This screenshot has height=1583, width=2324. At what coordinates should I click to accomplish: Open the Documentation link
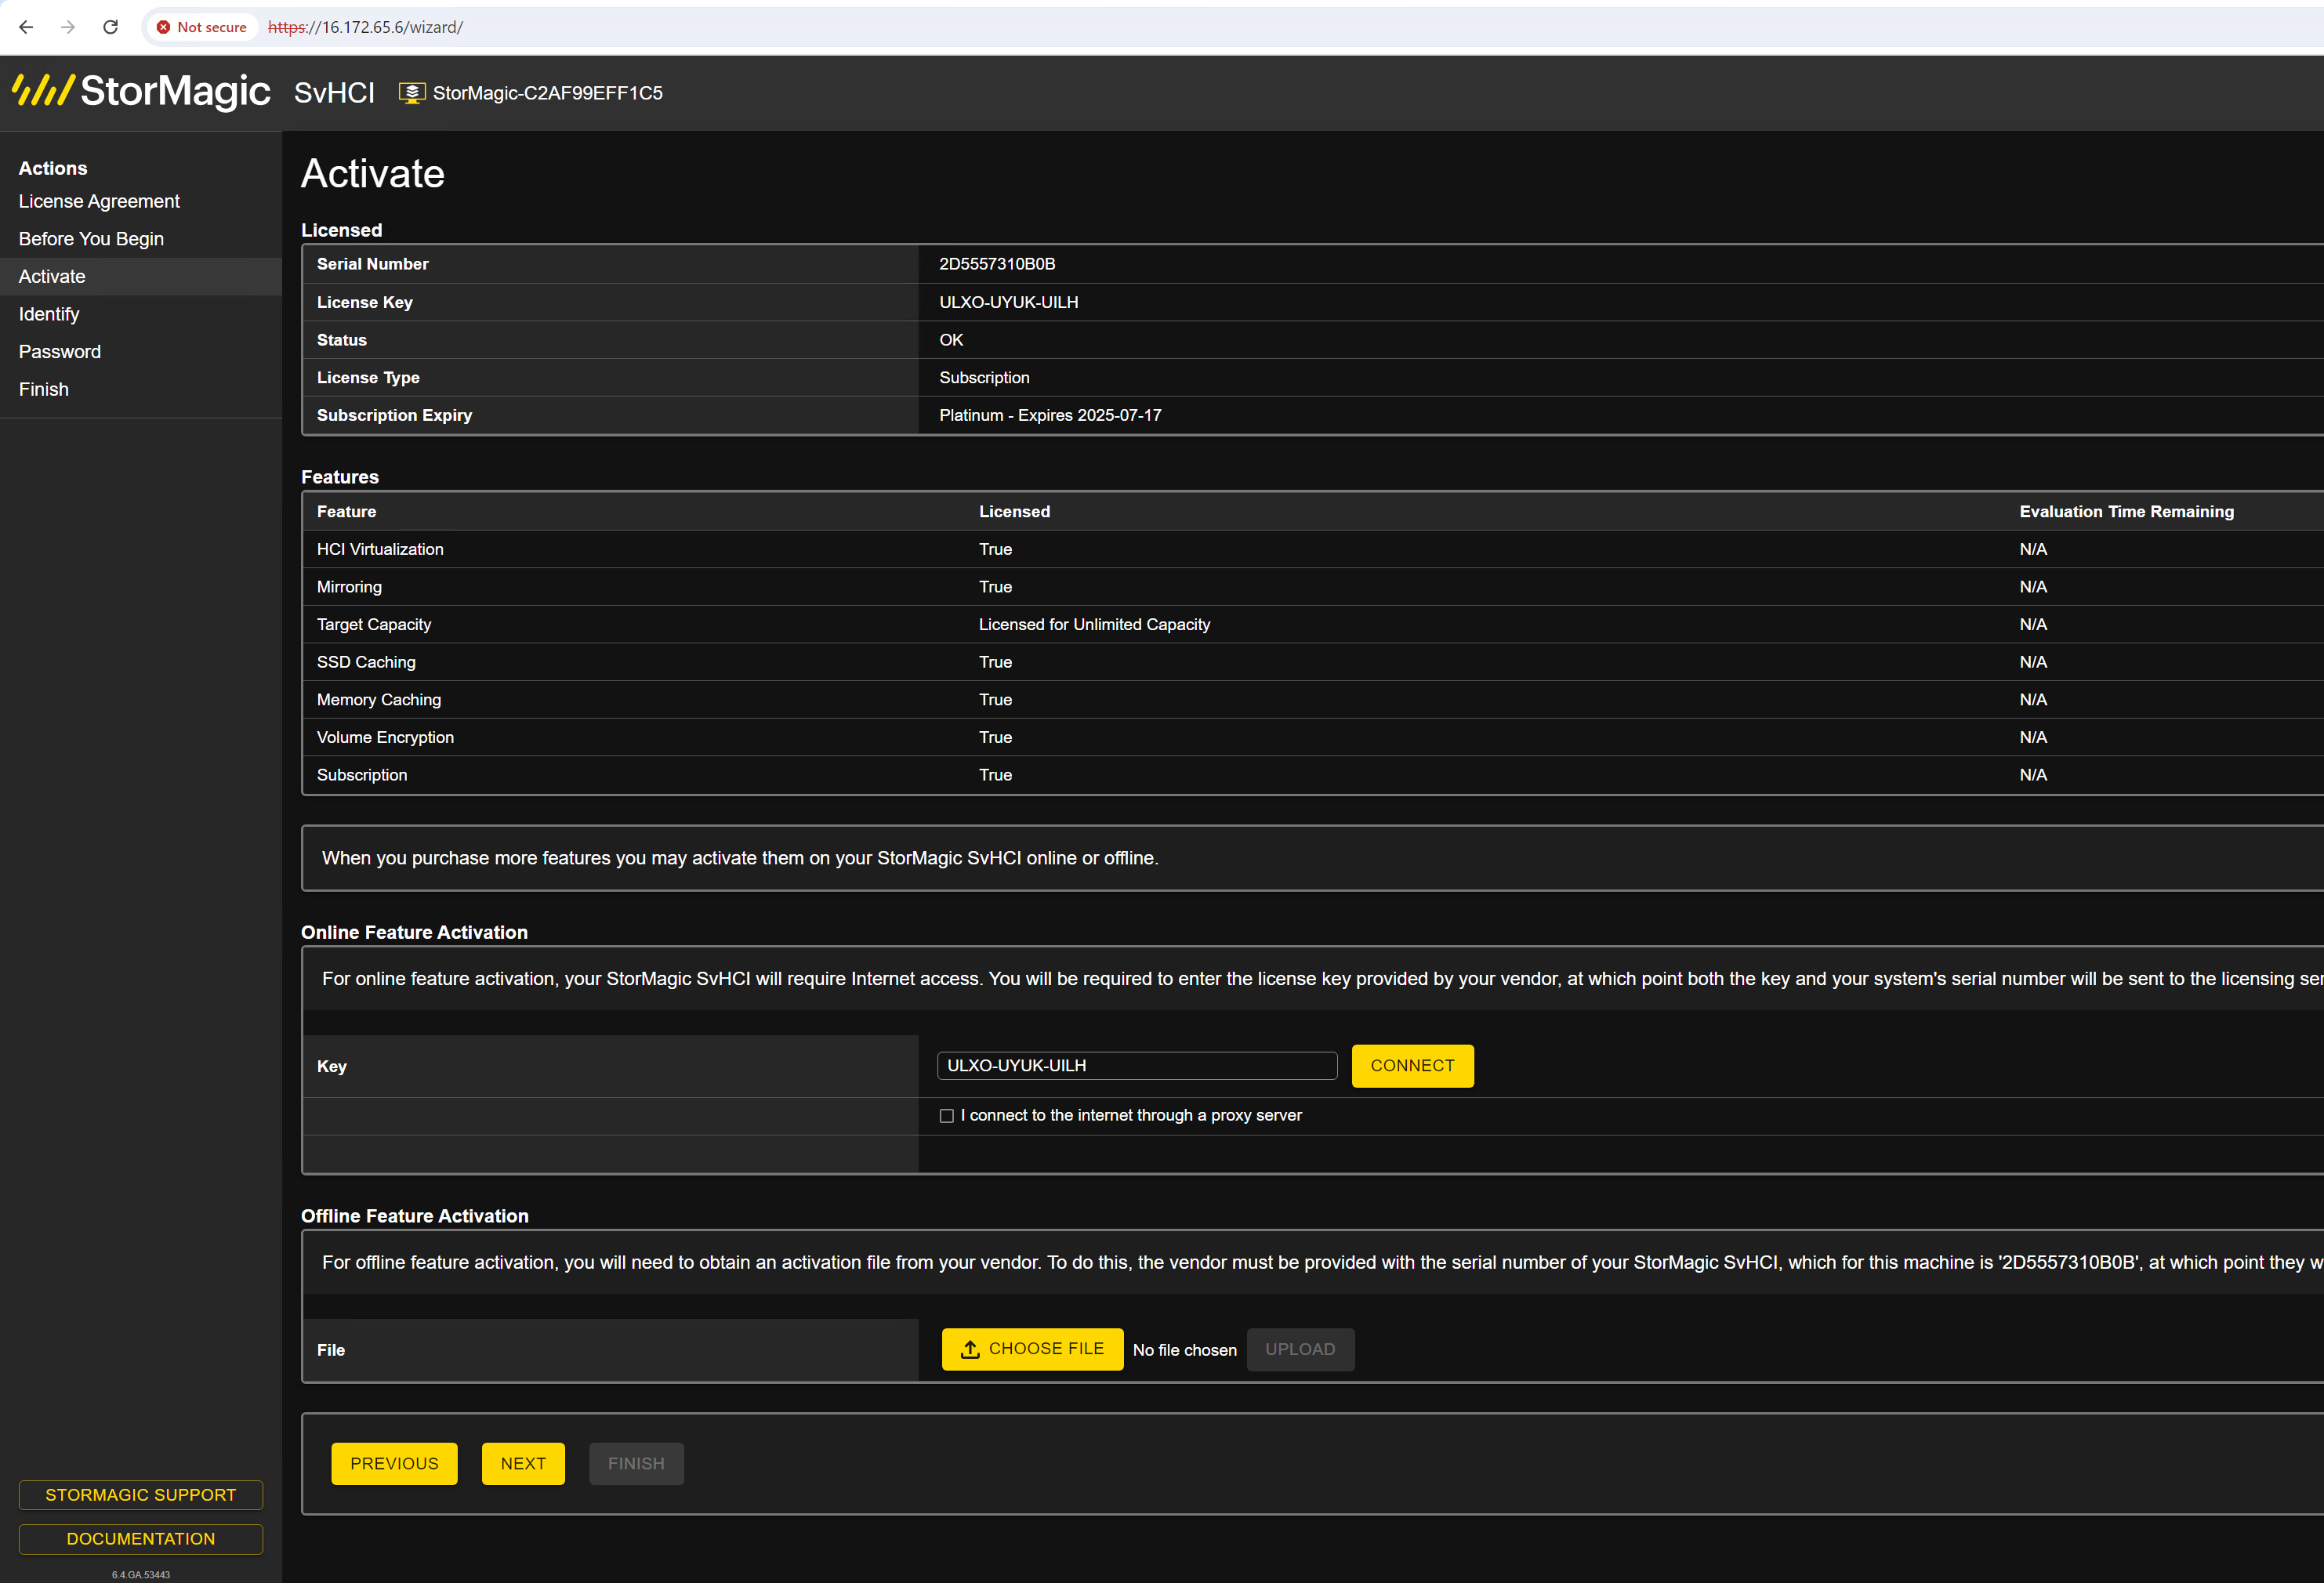[x=141, y=1539]
